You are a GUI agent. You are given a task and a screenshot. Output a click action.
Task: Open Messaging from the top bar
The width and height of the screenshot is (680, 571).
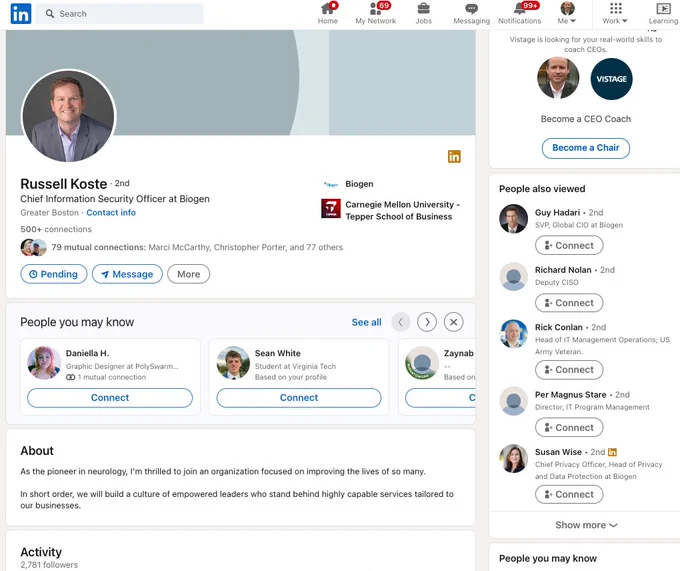point(471,13)
